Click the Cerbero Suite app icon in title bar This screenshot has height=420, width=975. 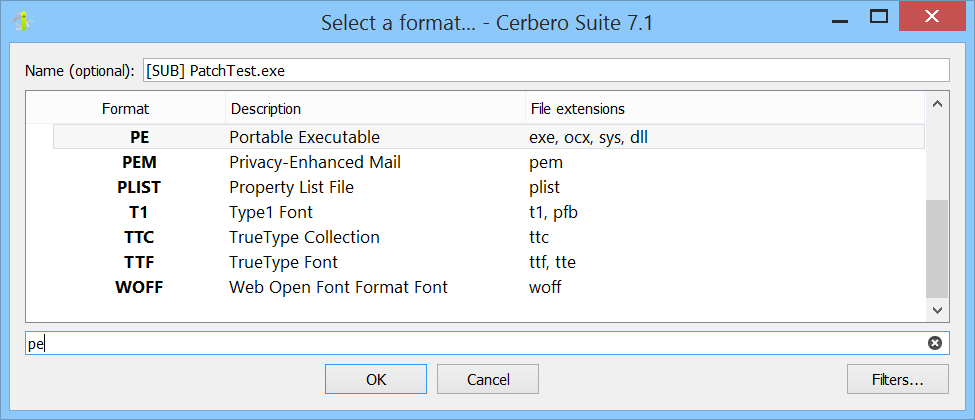click(x=24, y=22)
